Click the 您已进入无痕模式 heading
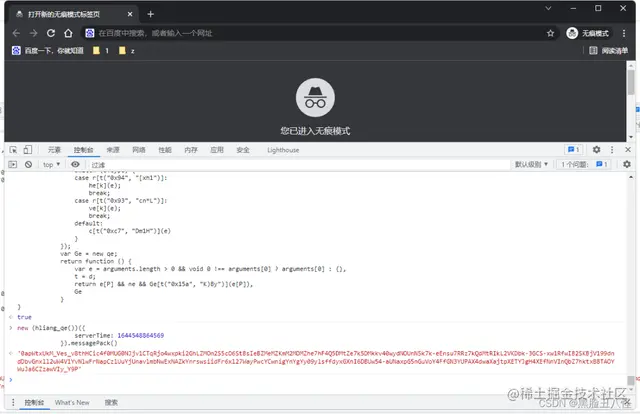 coord(315,131)
